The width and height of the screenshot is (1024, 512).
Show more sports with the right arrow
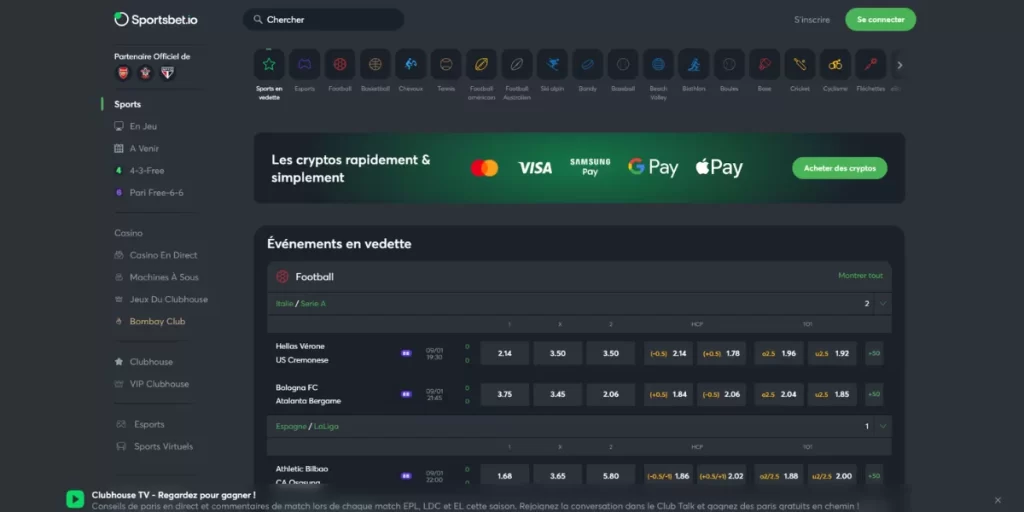[x=899, y=65]
